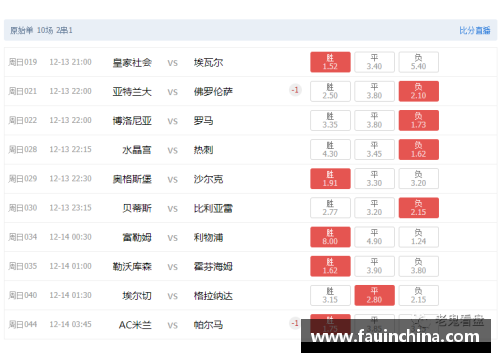The height and width of the screenshot is (362, 500).
Task: Select 胜 2.50 for 亚特兰大 match
Action: (330, 91)
